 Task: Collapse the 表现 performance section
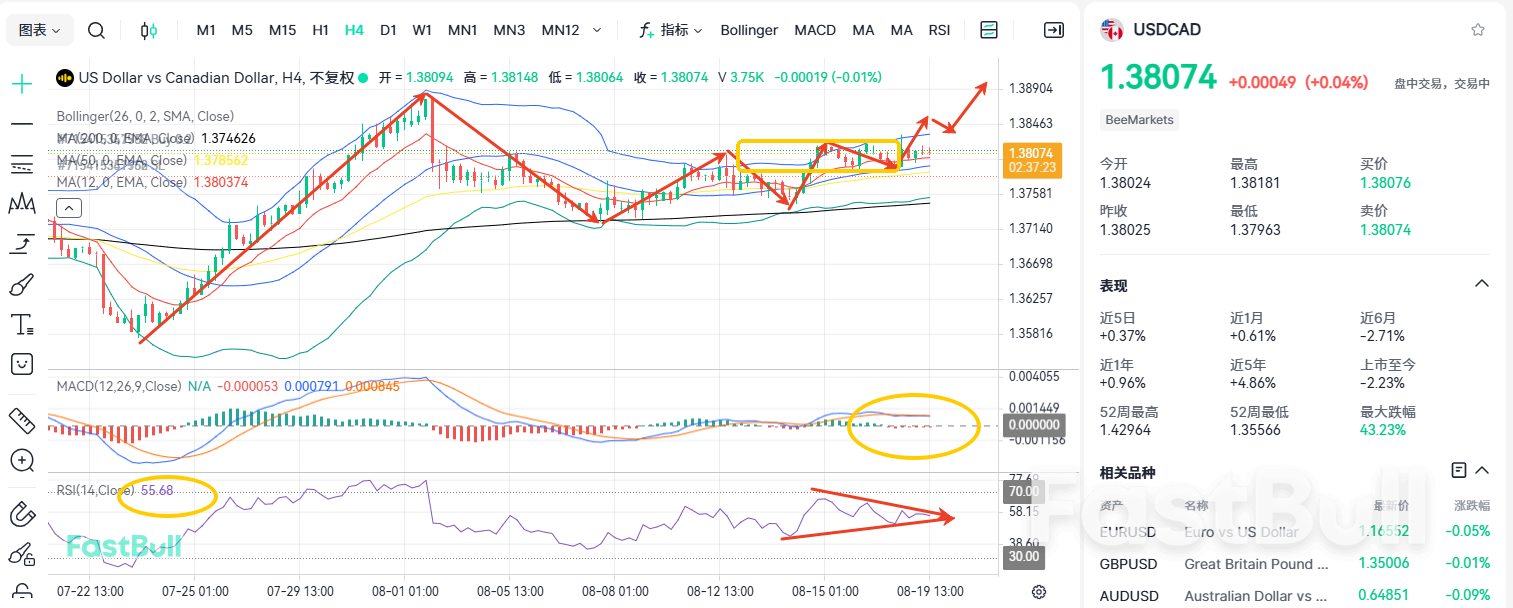1481,283
